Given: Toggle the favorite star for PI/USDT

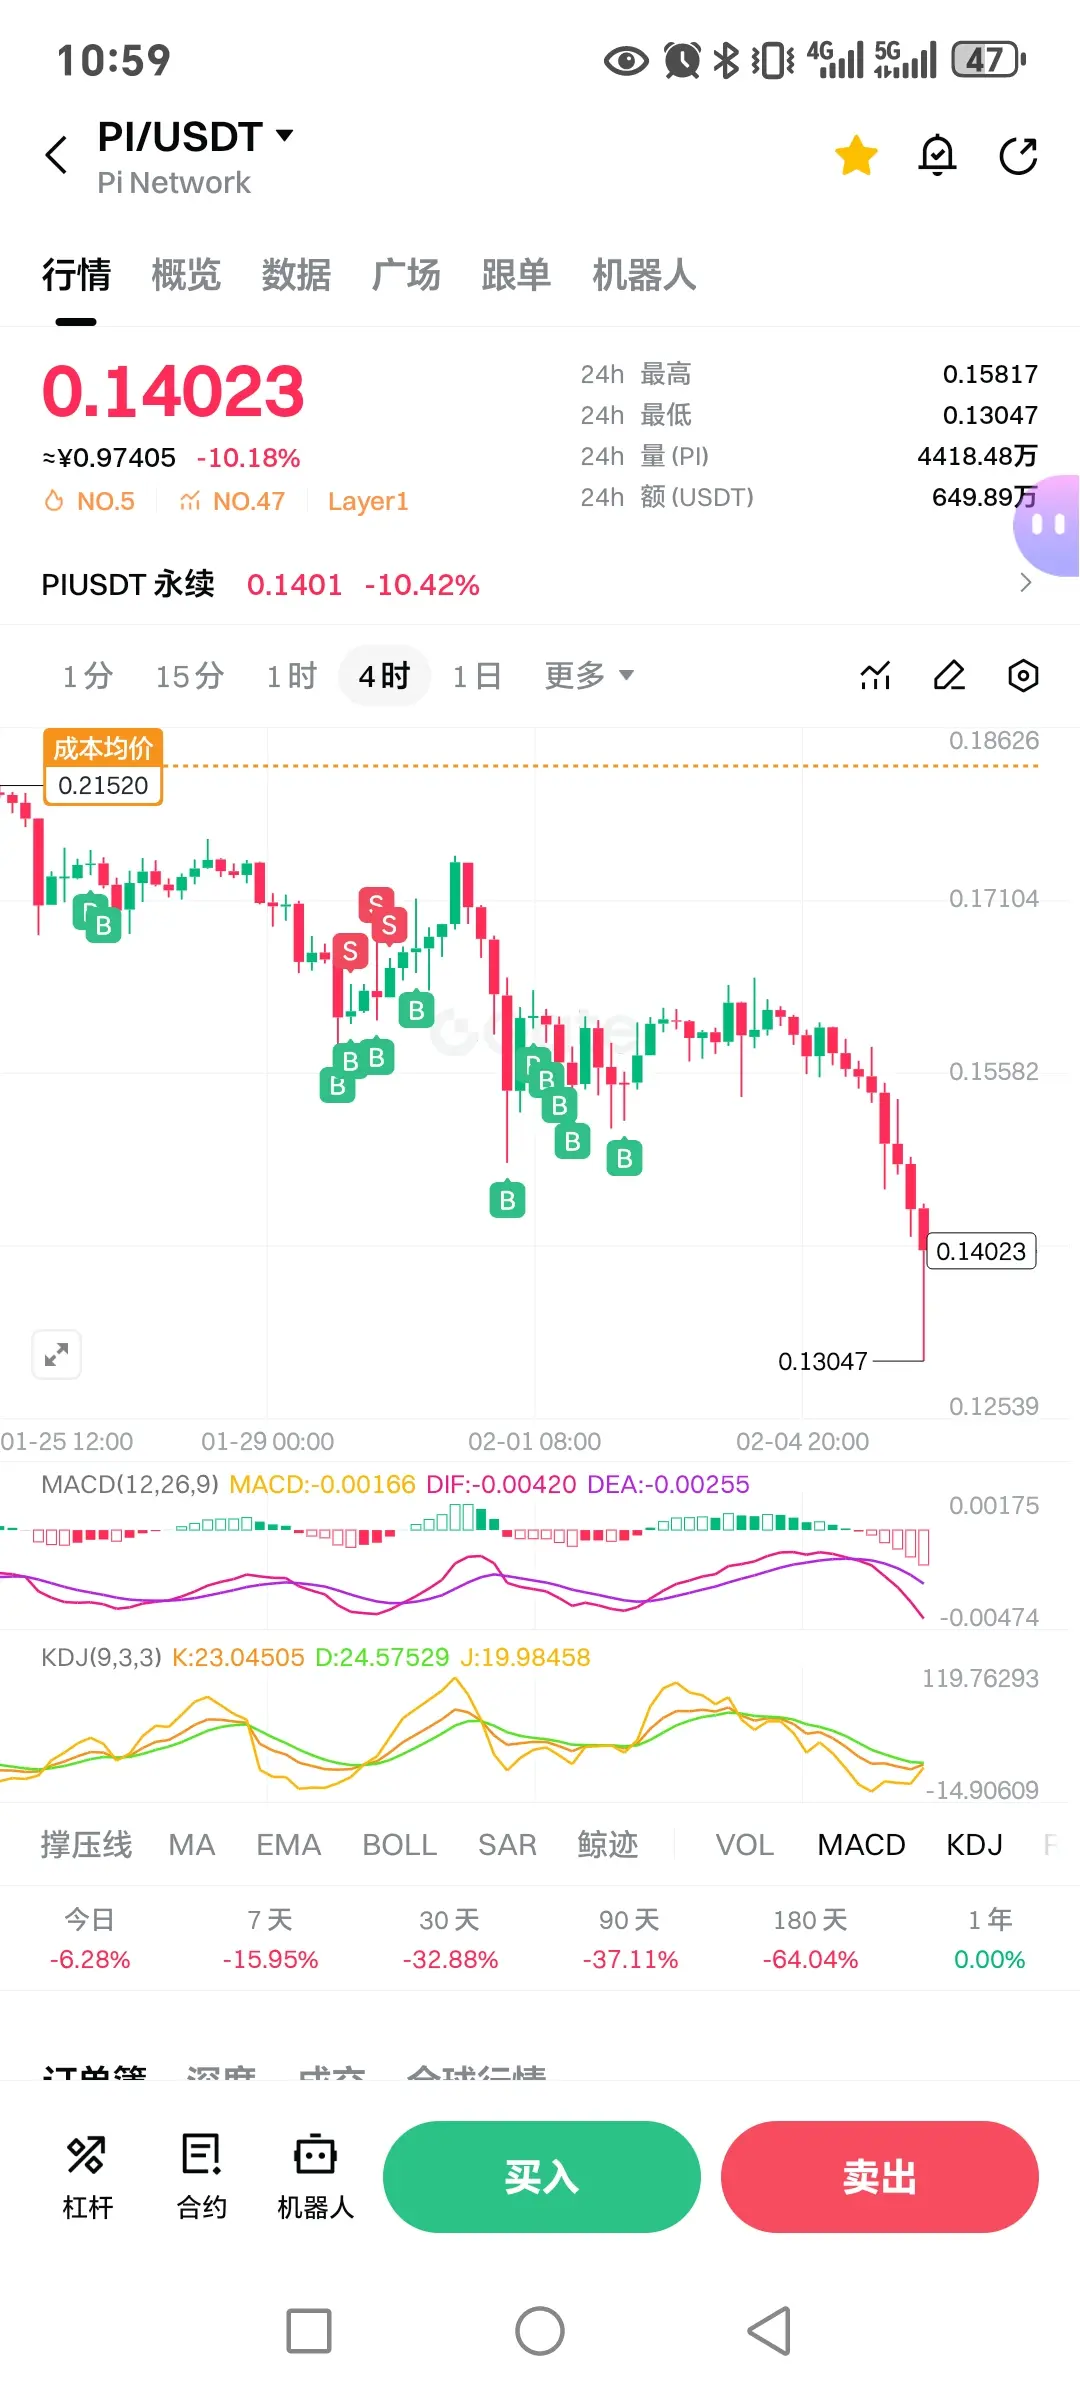Looking at the screenshot, I should (x=856, y=155).
